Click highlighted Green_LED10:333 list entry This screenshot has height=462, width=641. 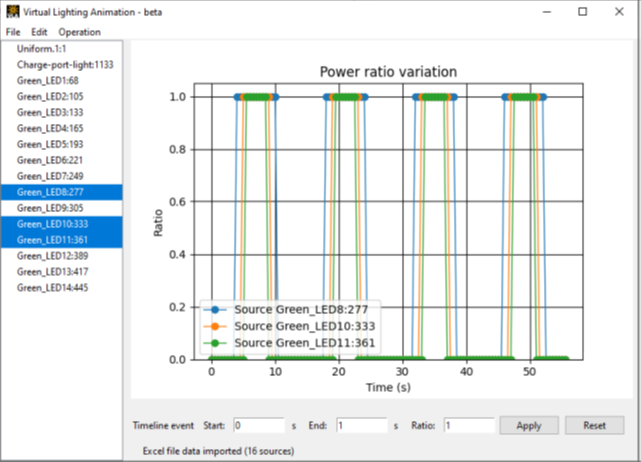point(62,224)
